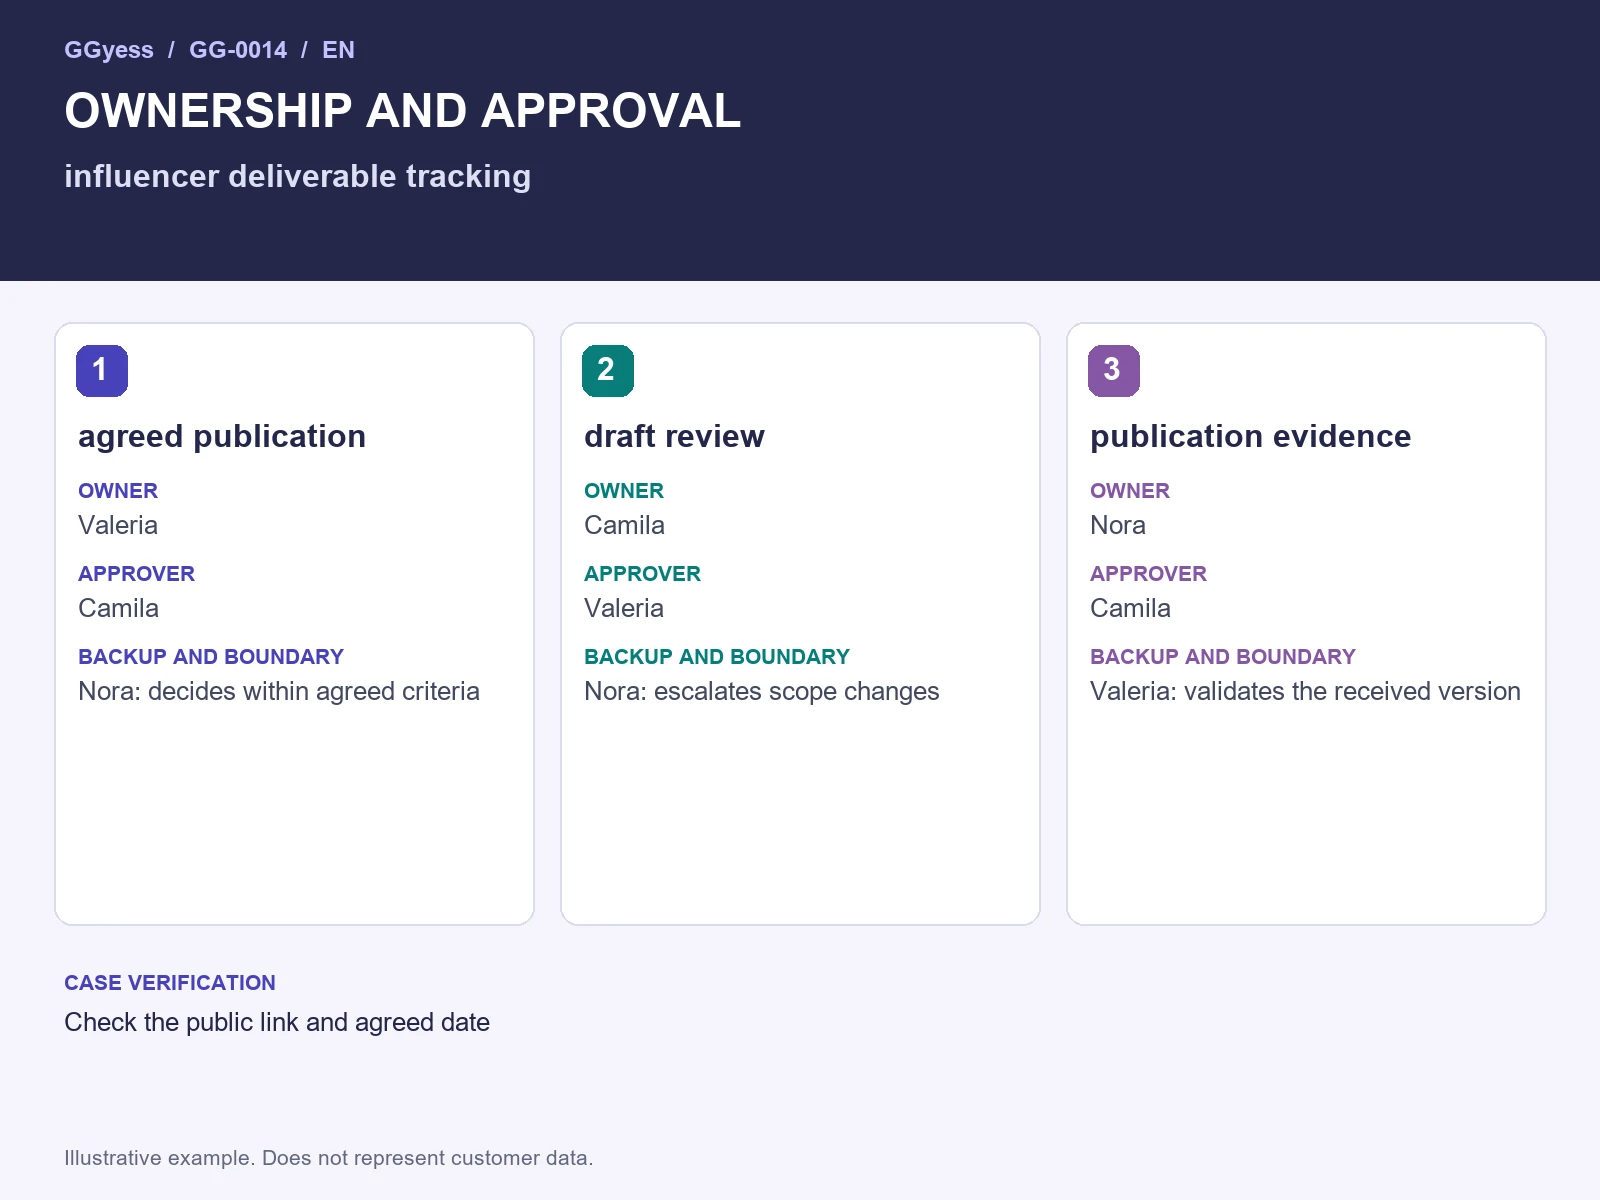Viewport: 1600px width, 1200px height.
Task: Select "Nora: decides within agreed criteria" text
Action: 279,691
